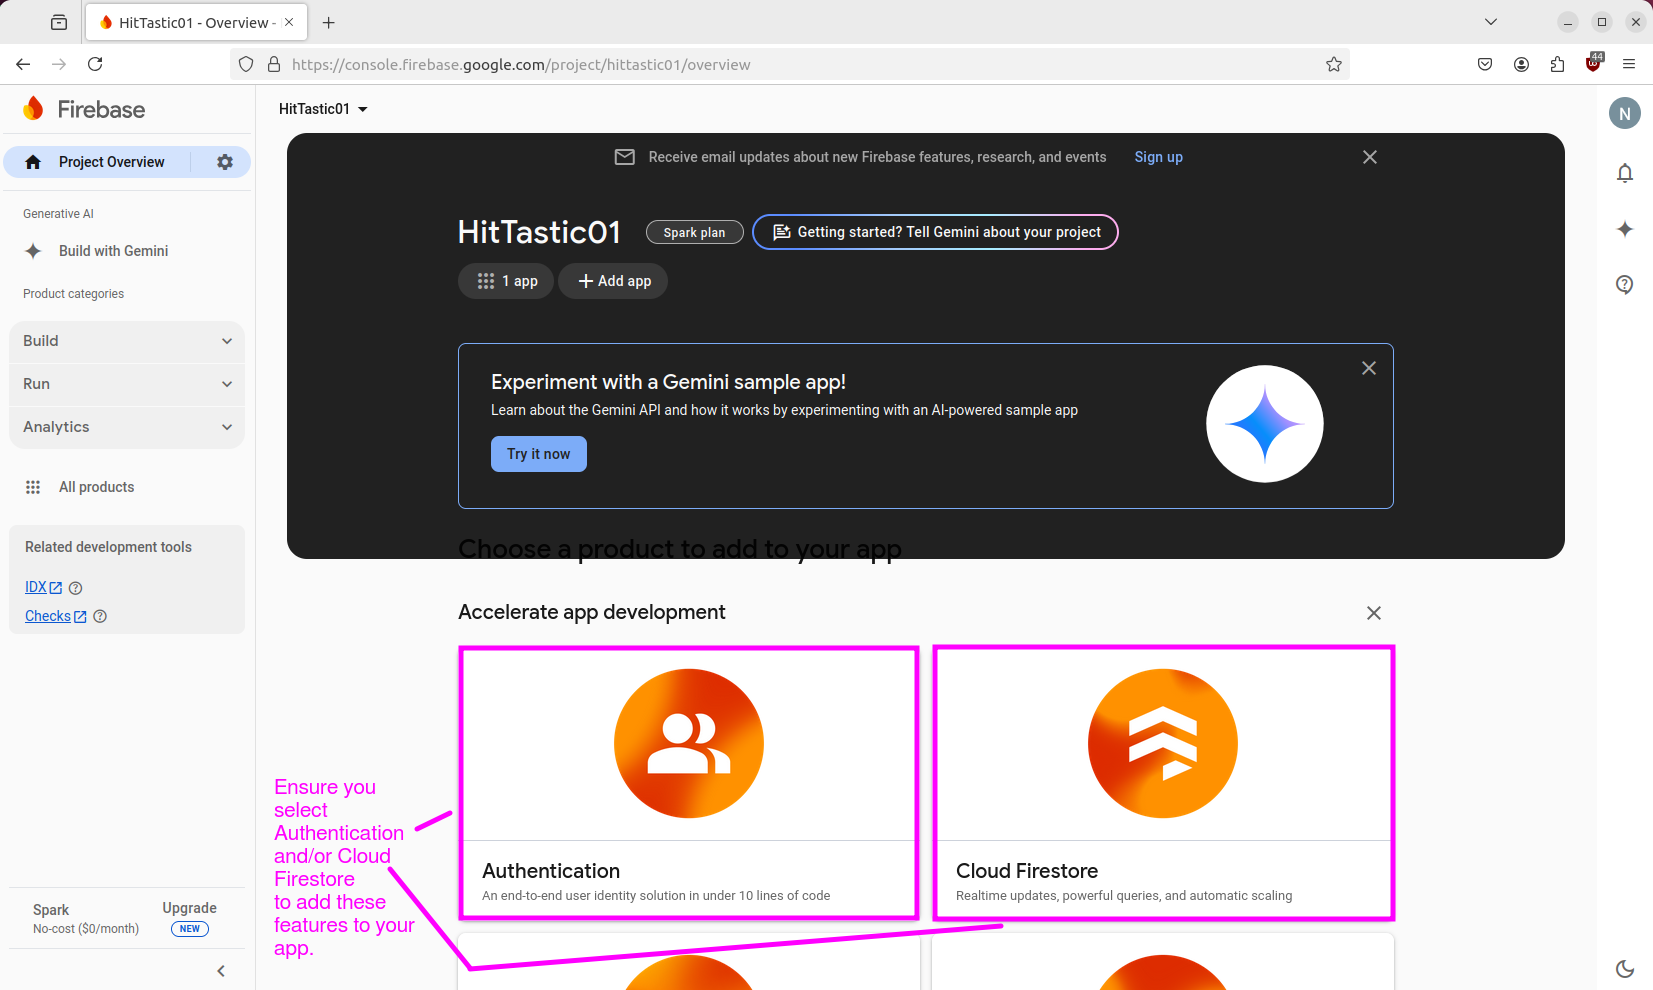
Task: Open the Firebase home logo
Action: point(83,109)
